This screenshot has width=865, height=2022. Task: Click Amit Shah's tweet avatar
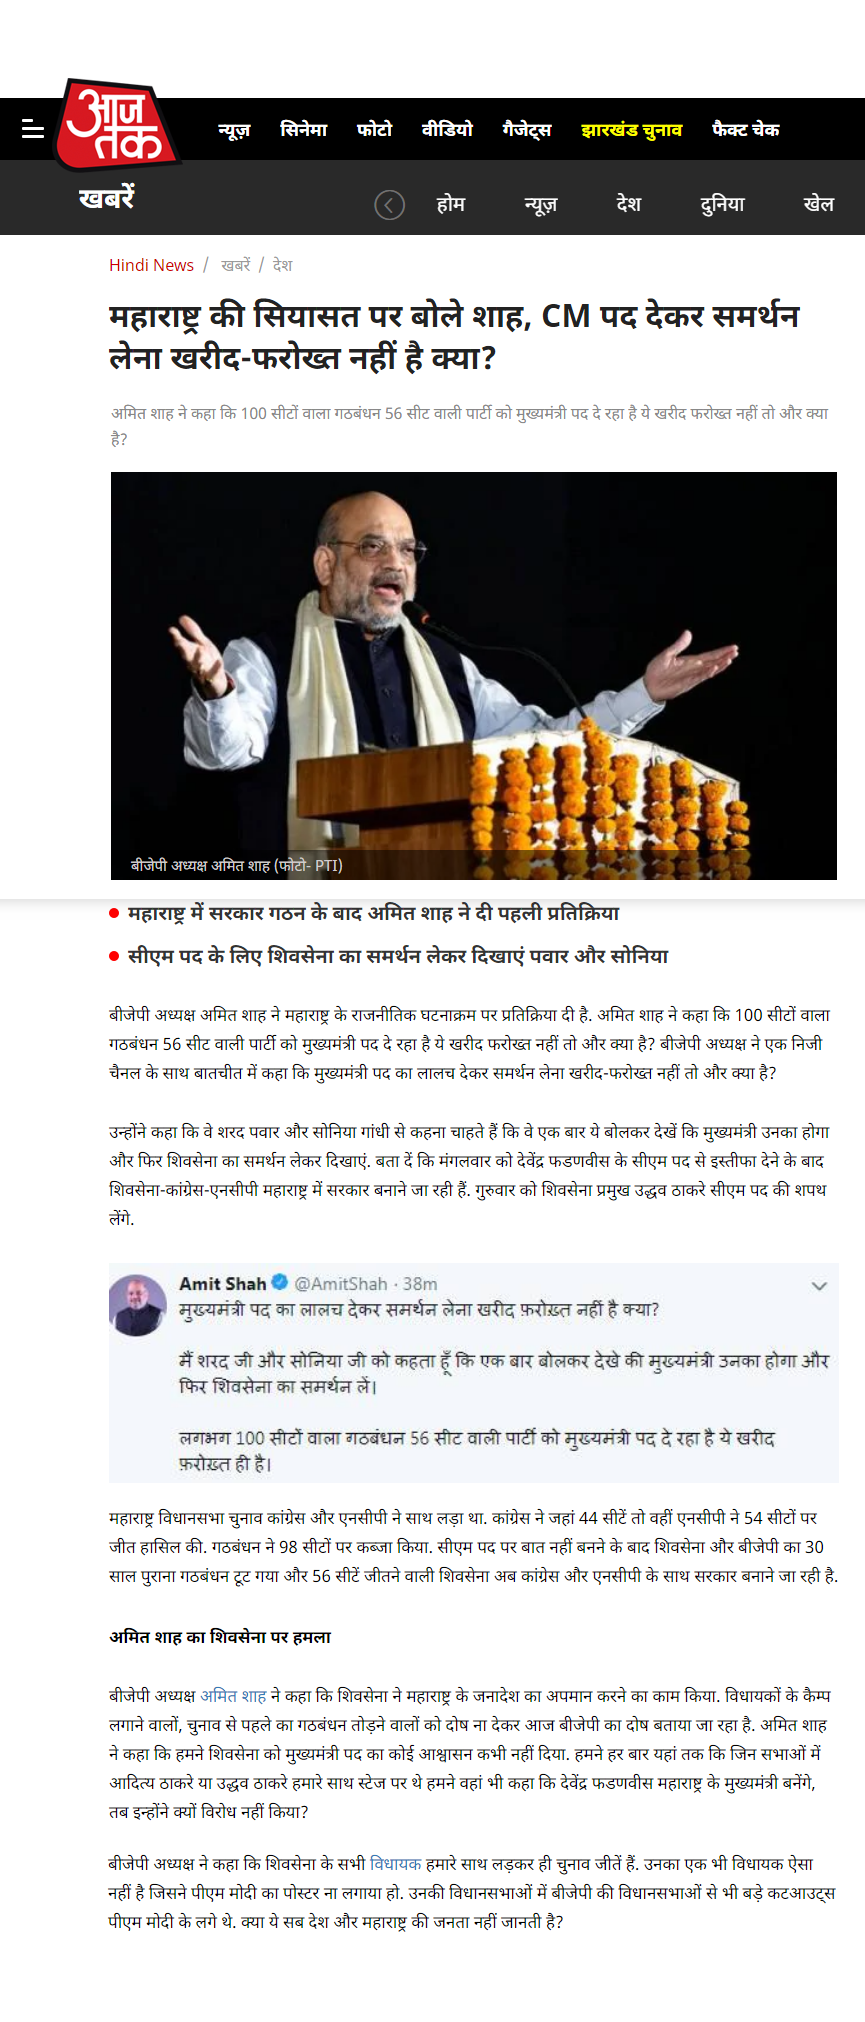[137, 1305]
